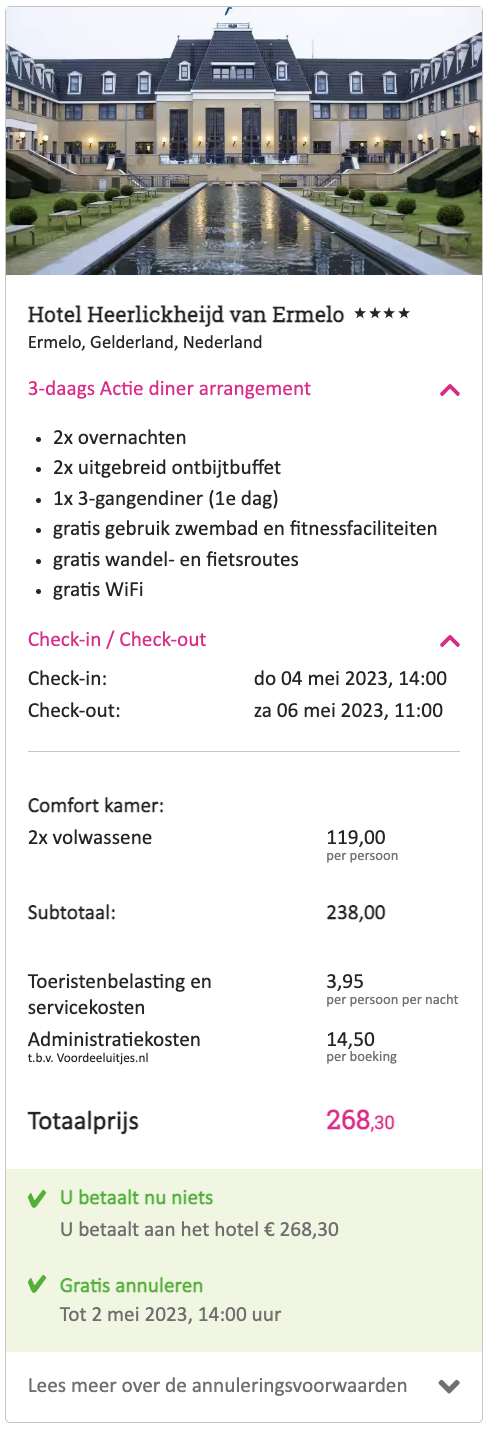492x1436 pixels.
Task: Click the Administratiekosten row label
Action: coord(114,1039)
